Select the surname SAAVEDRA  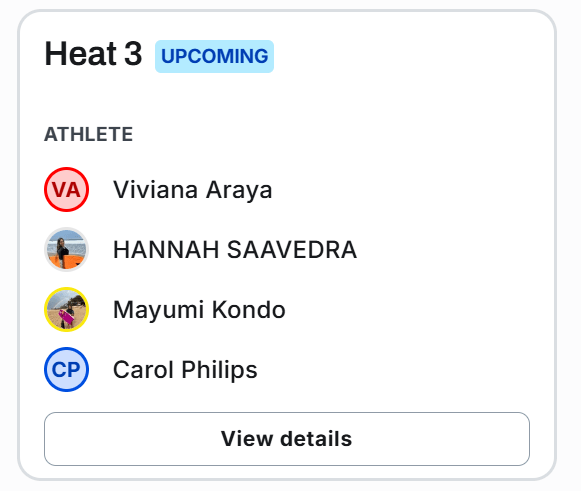292,249
